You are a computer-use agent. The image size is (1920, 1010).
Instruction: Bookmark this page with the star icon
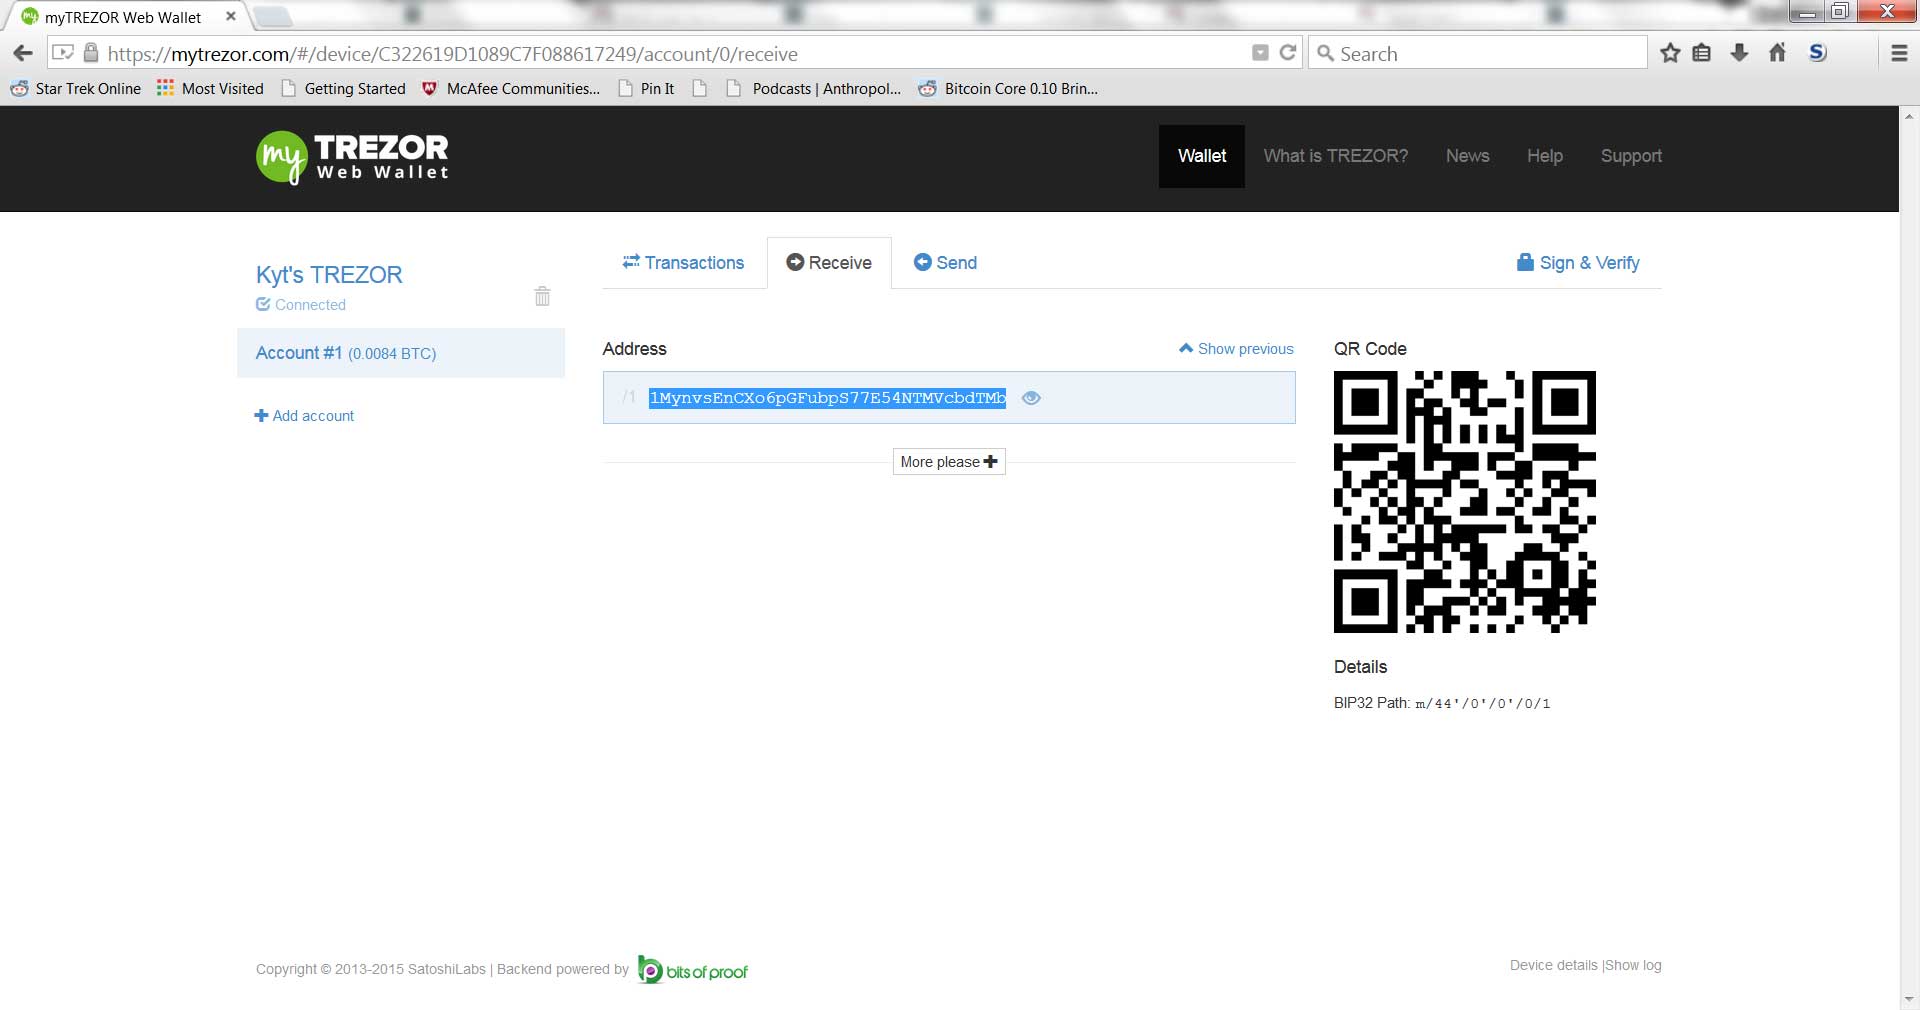[x=1670, y=53]
